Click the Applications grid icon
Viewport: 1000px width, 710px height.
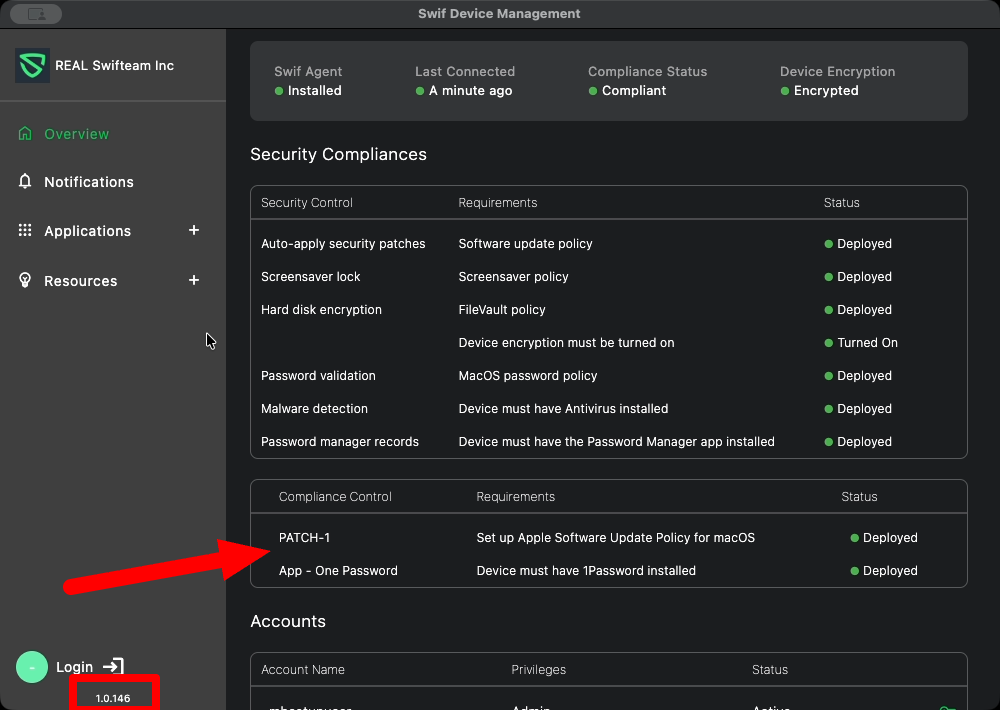pos(25,230)
